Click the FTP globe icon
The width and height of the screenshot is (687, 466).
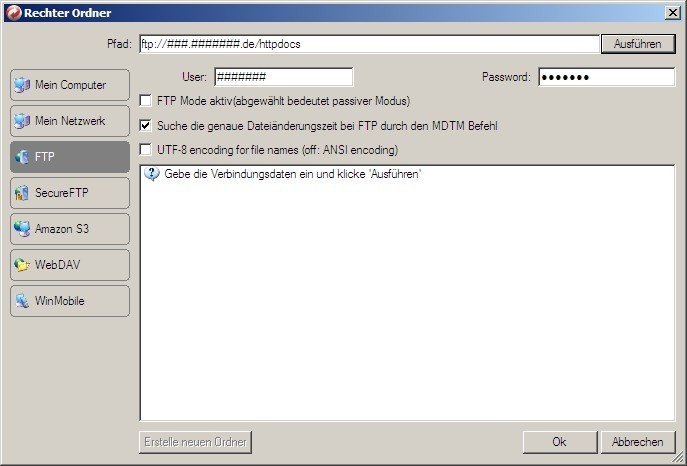pos(21,156)
